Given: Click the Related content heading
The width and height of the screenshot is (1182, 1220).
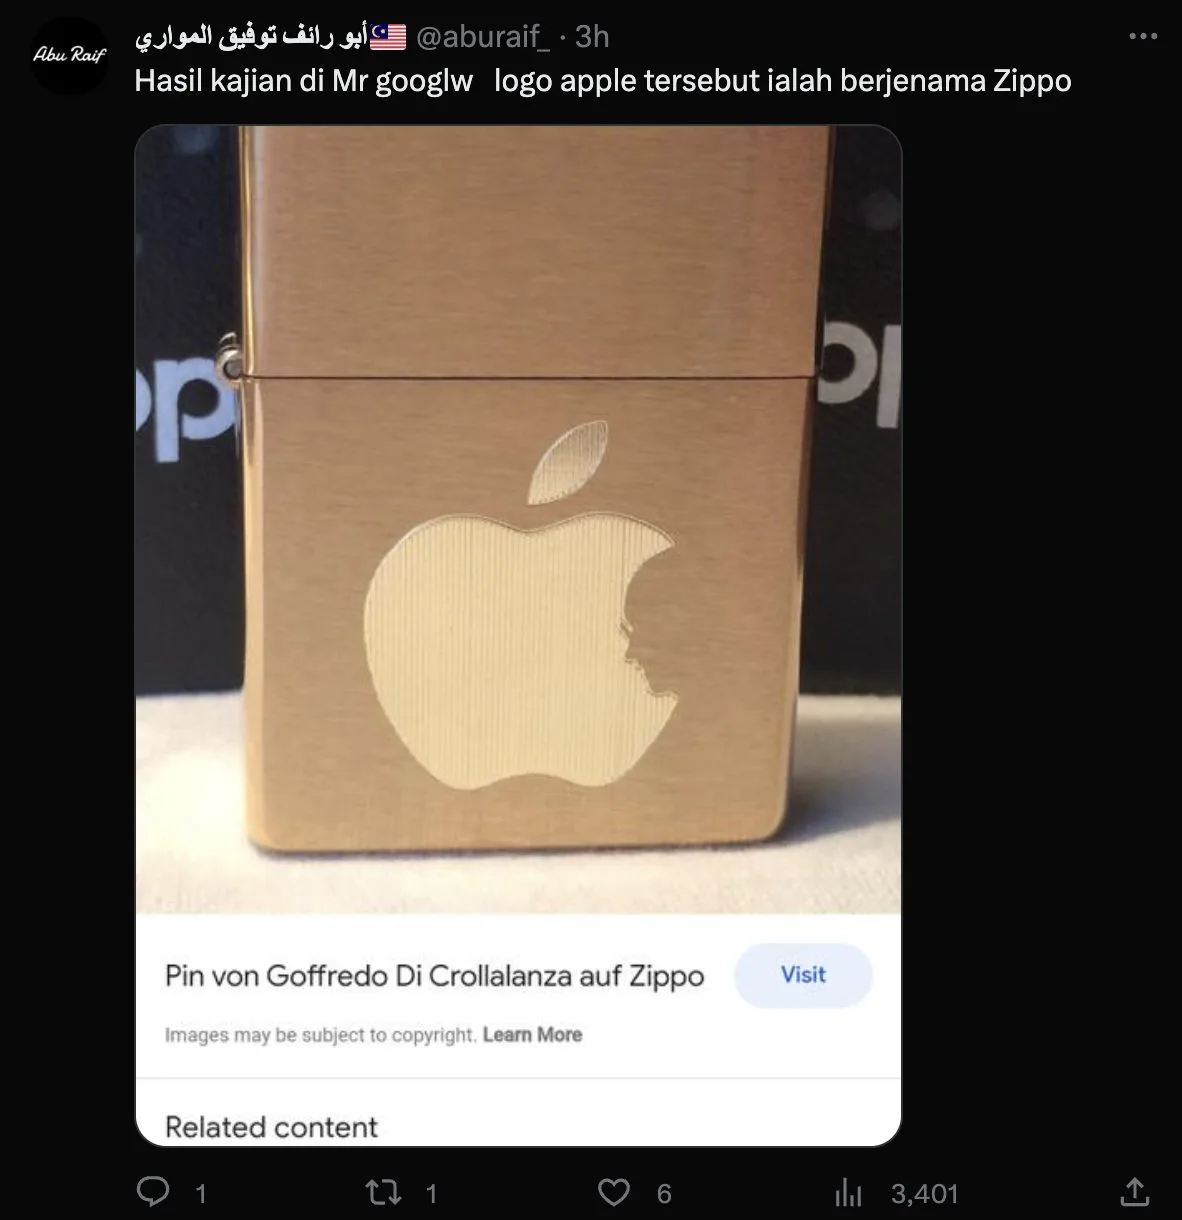Looking at the screenshot, I should [271, 1127].
